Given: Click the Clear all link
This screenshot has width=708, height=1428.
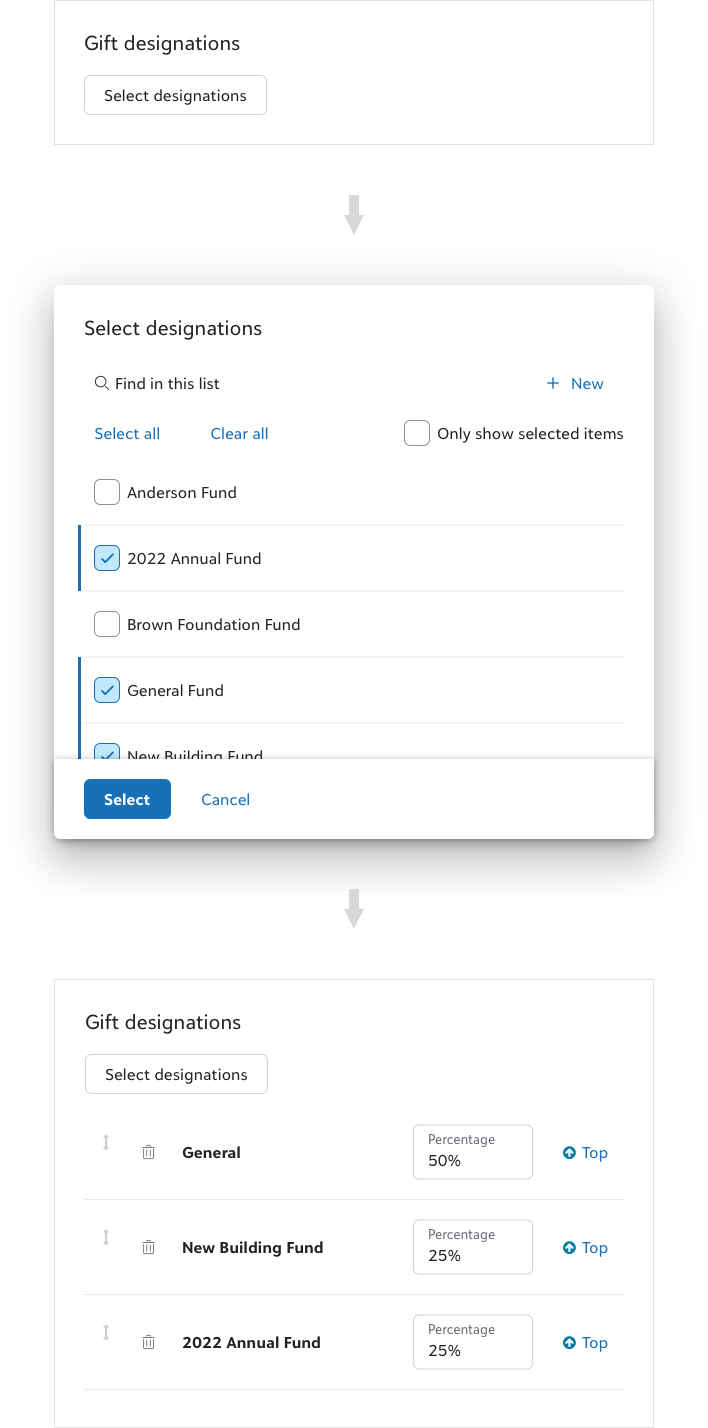Looking at the screenshot, I should 239,433.
